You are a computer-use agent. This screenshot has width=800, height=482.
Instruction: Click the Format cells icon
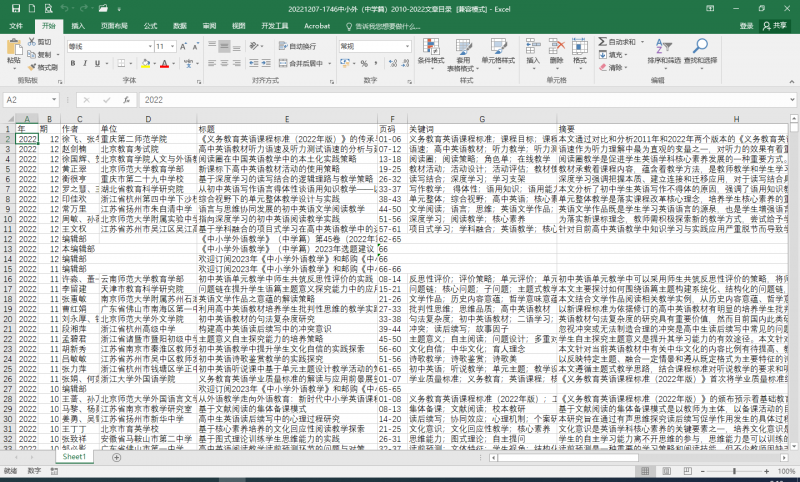(x=580, y=46)
